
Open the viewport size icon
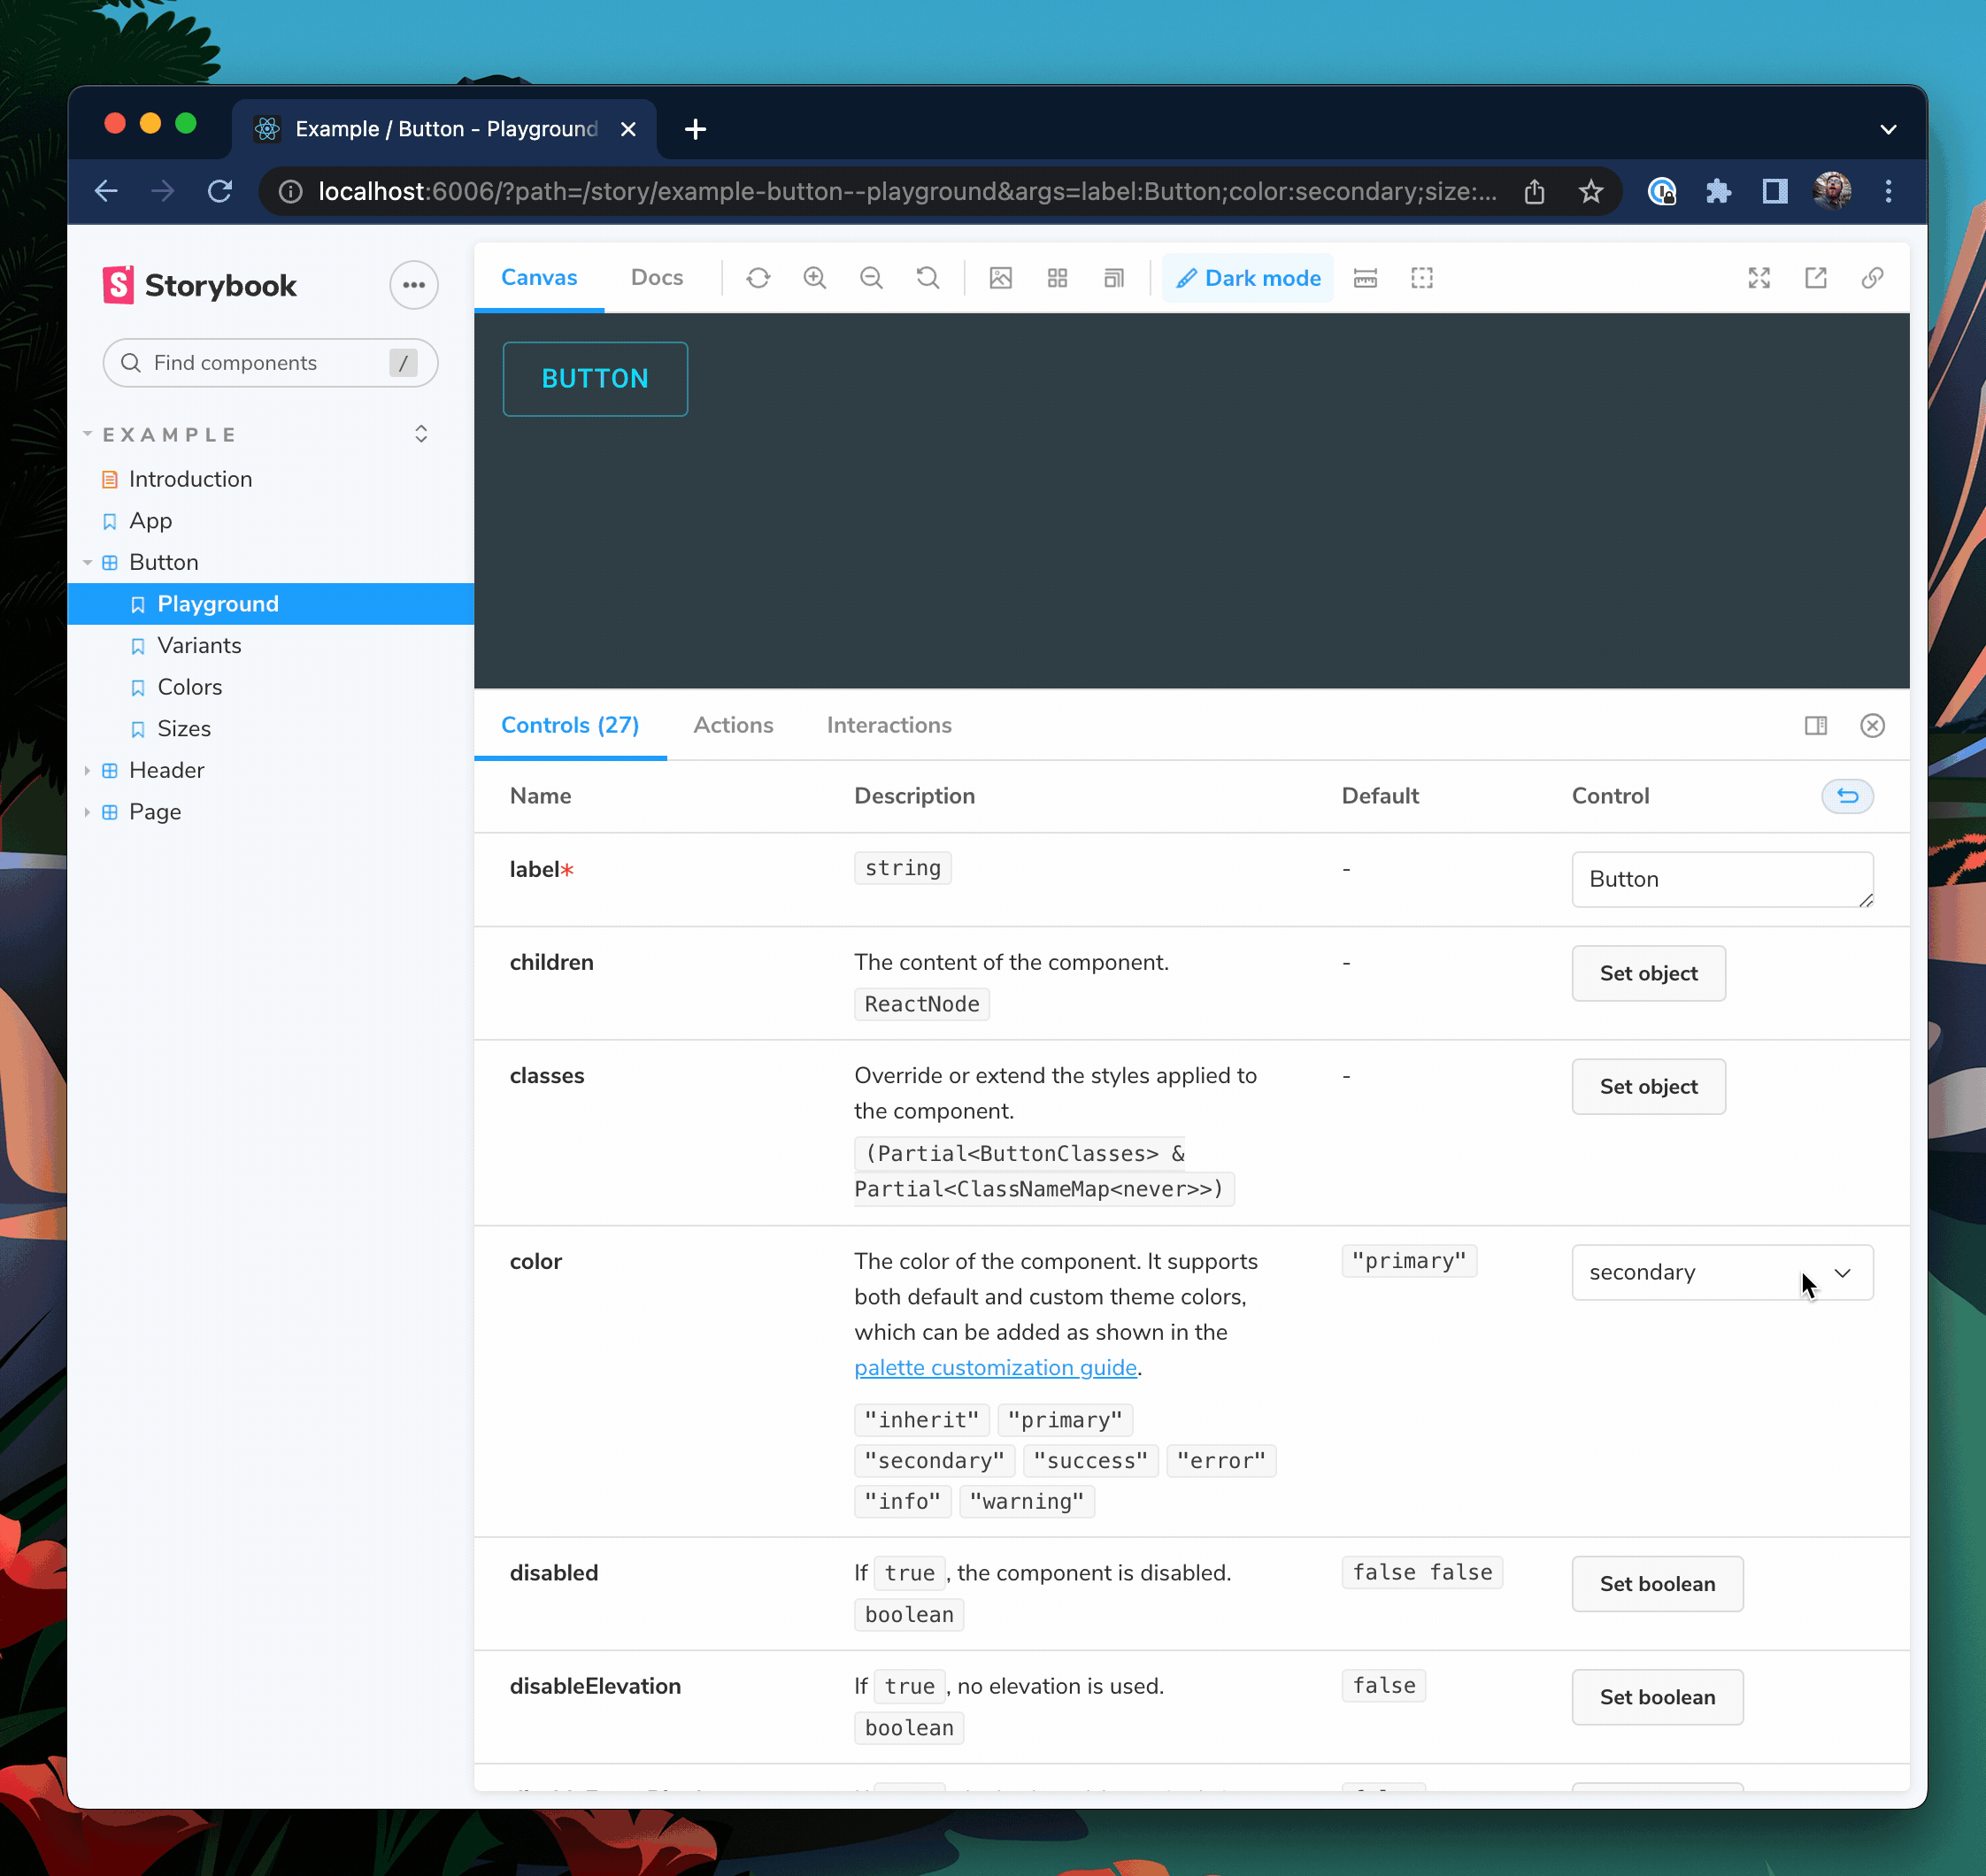[x=1114, y=278]
